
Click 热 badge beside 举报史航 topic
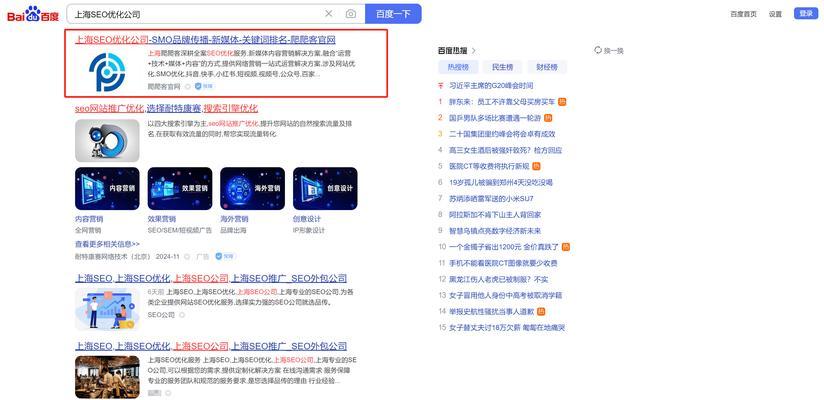[x=541, y=312]
